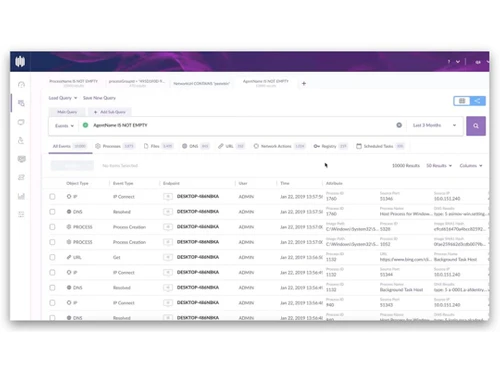Click endpoint icon in process ID 5328 row

tap(168, 227)
